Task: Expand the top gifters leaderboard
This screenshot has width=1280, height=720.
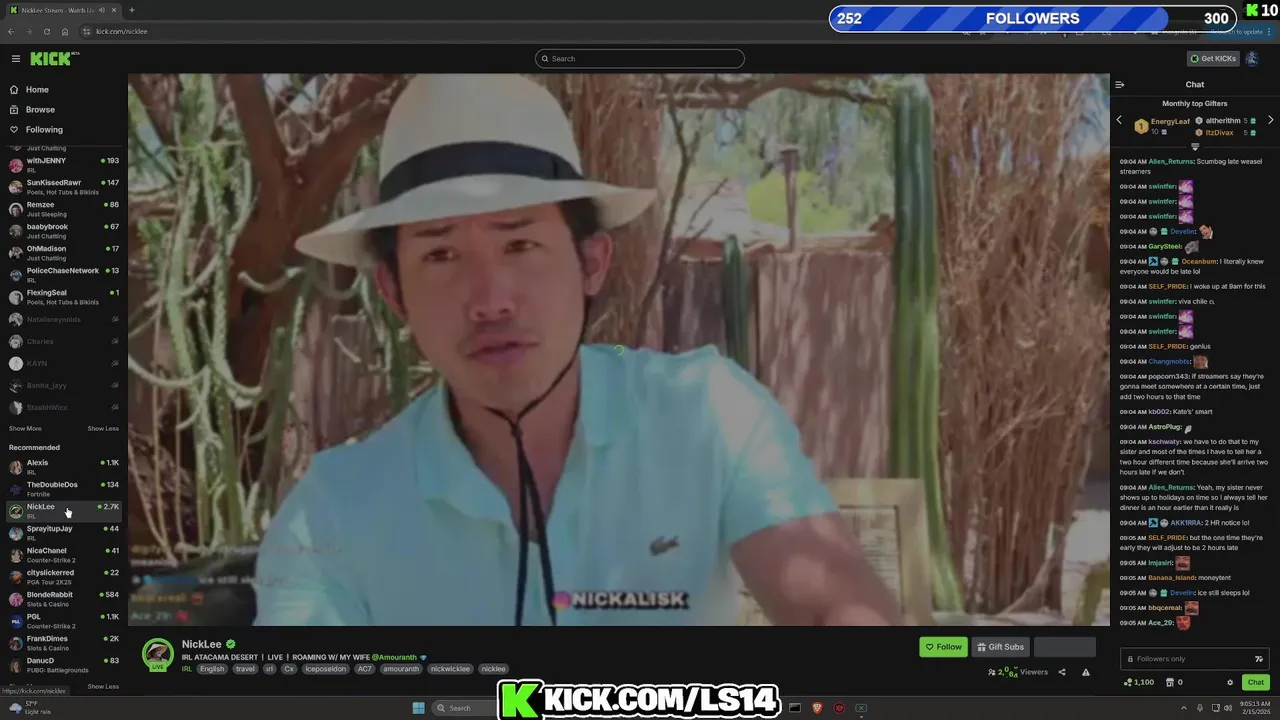Action: (x=1195, y=147)
